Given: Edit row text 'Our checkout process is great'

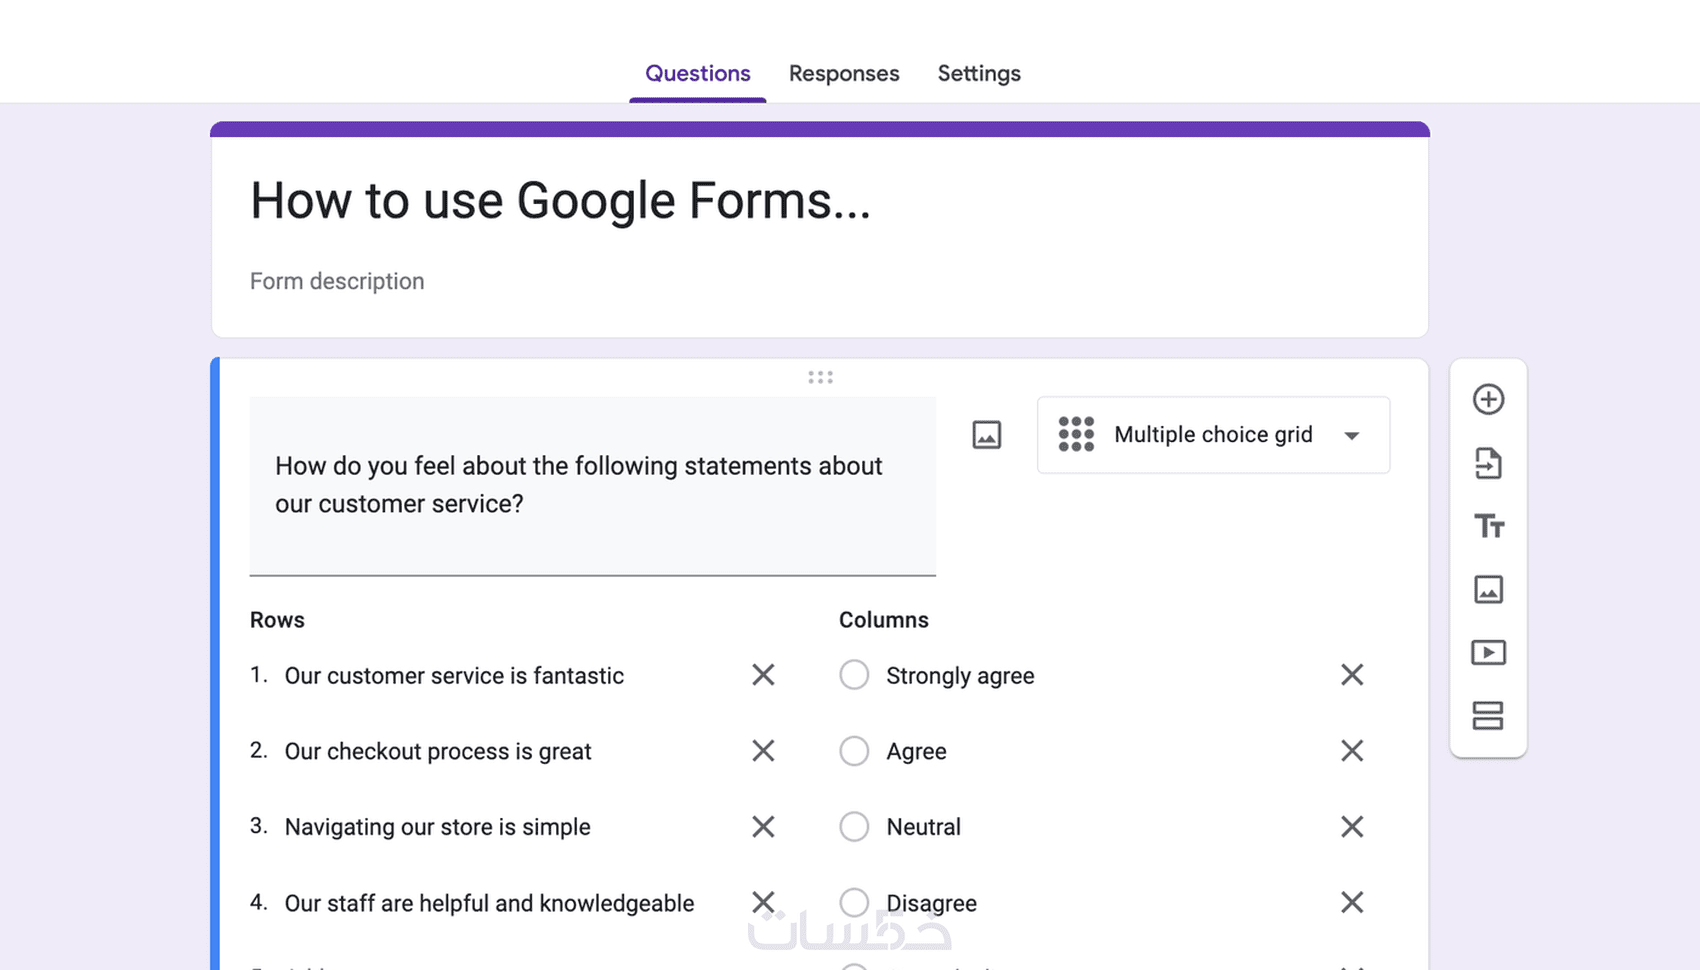Looking at the screenshot, I should pos(438,751).
